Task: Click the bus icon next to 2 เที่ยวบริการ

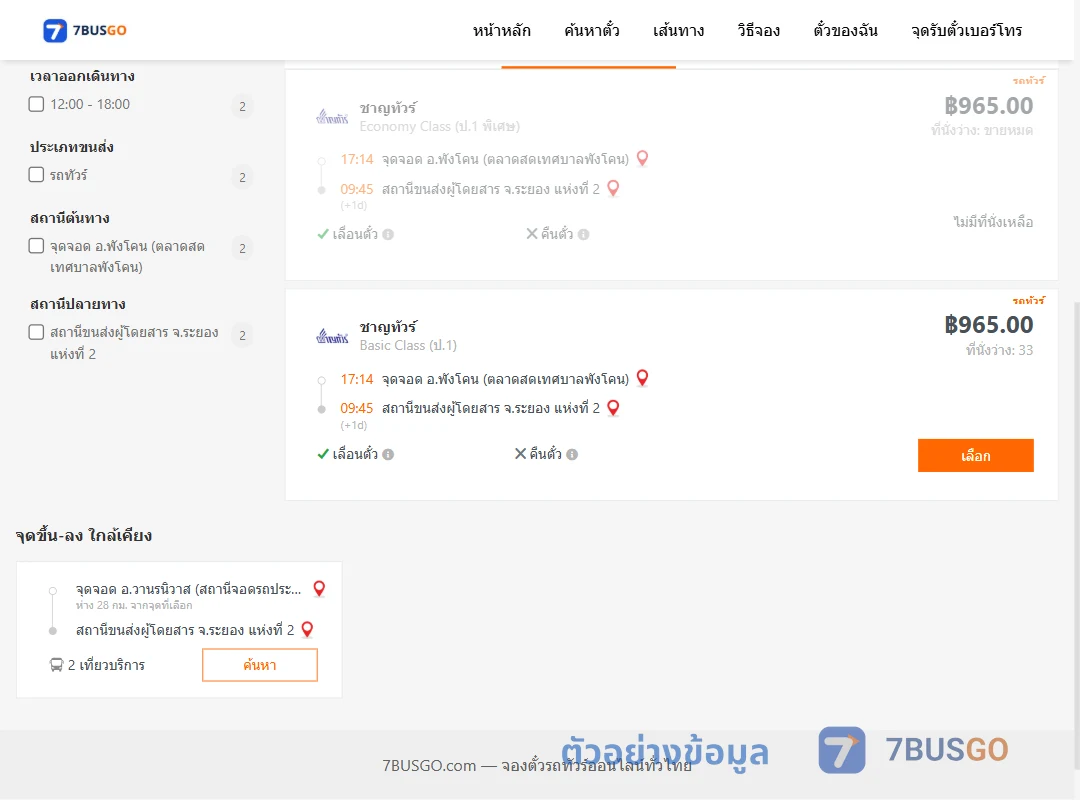Action: 56,665
